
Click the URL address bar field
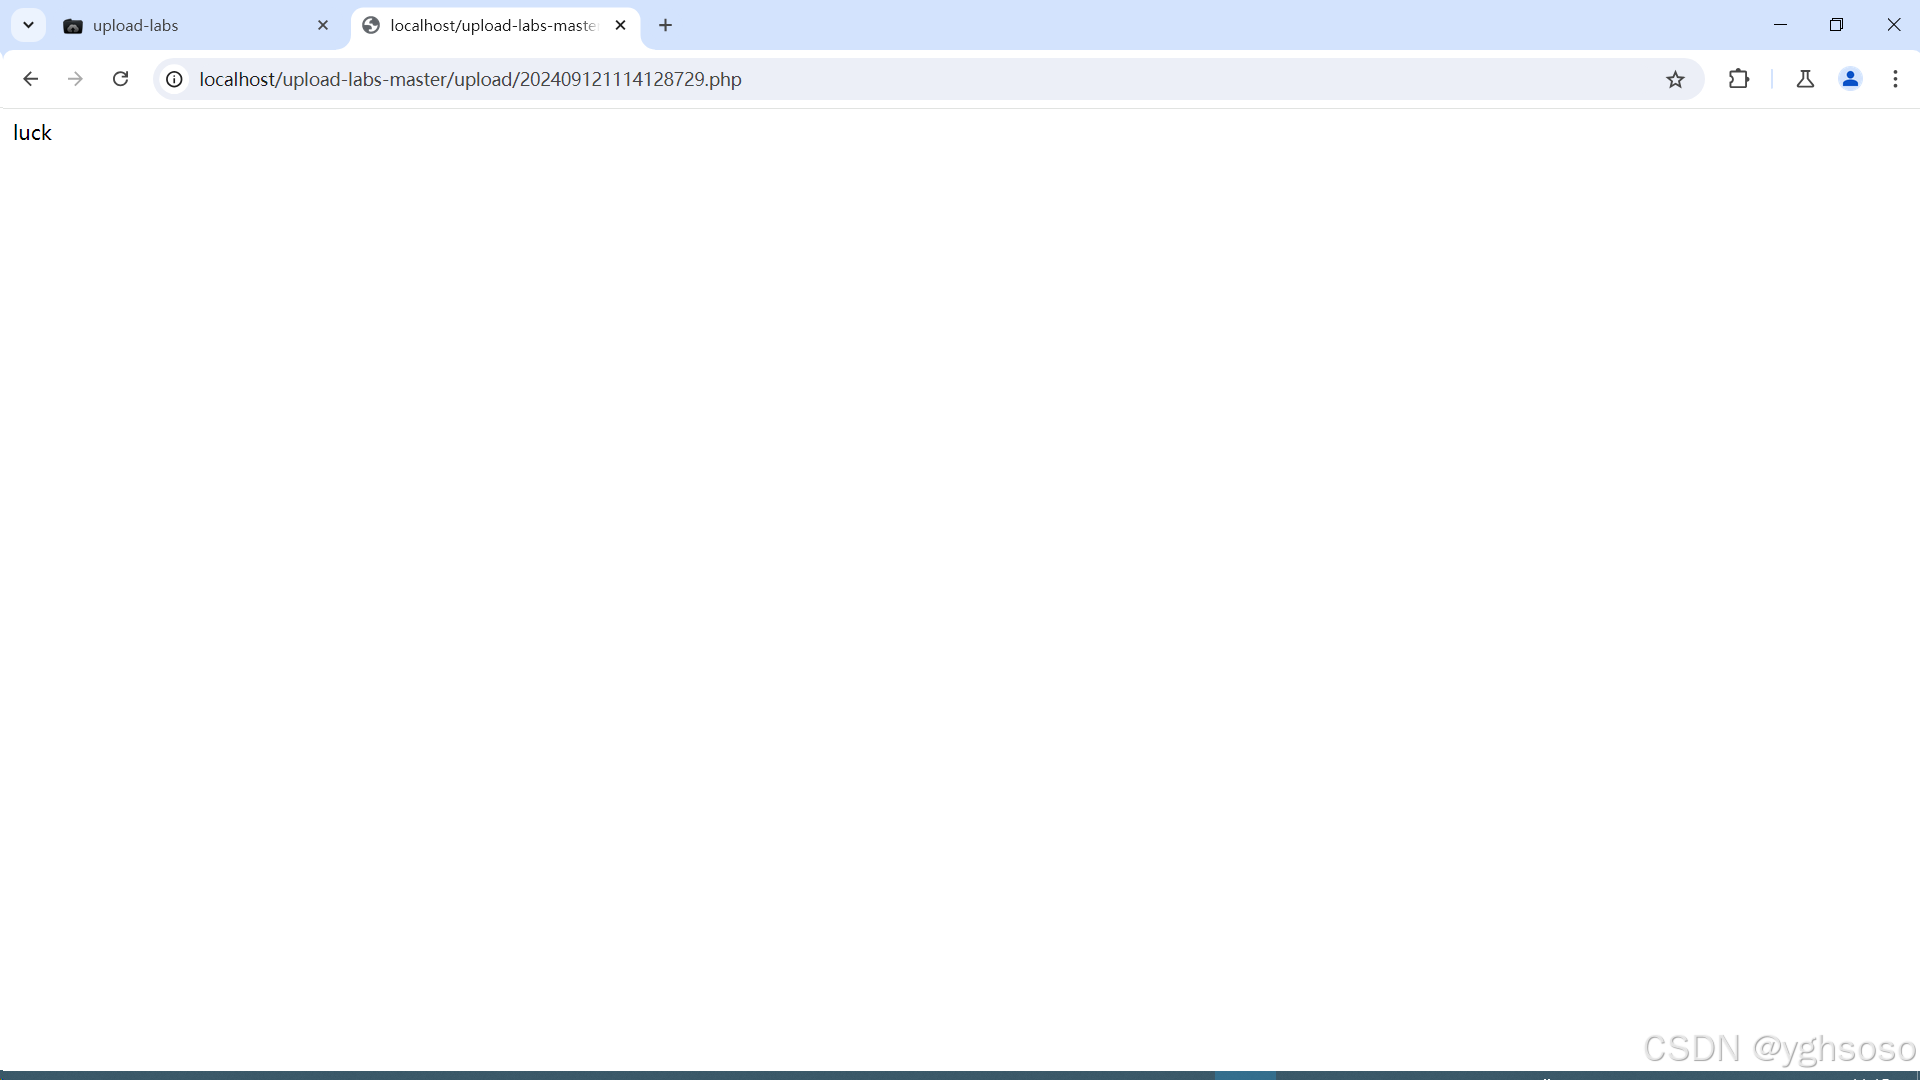(900, 79)
